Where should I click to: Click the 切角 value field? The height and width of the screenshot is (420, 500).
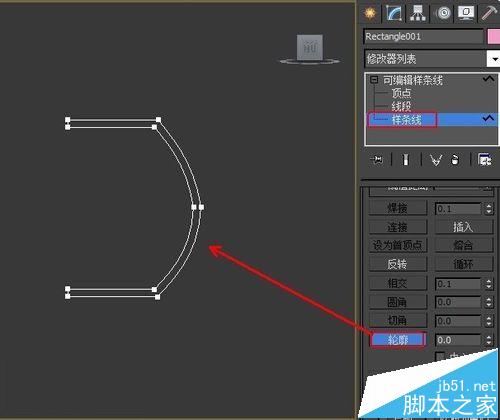point(459,321)
